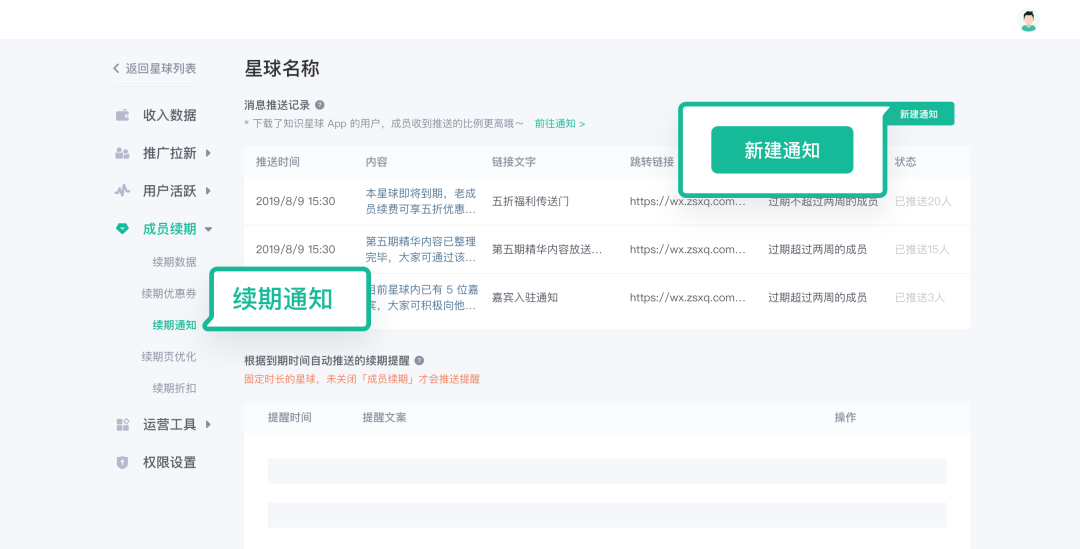1080x549 pixels.
Task: Click target cell in 嘉宾入驻通知 row
Action: [x=818, y=298]
